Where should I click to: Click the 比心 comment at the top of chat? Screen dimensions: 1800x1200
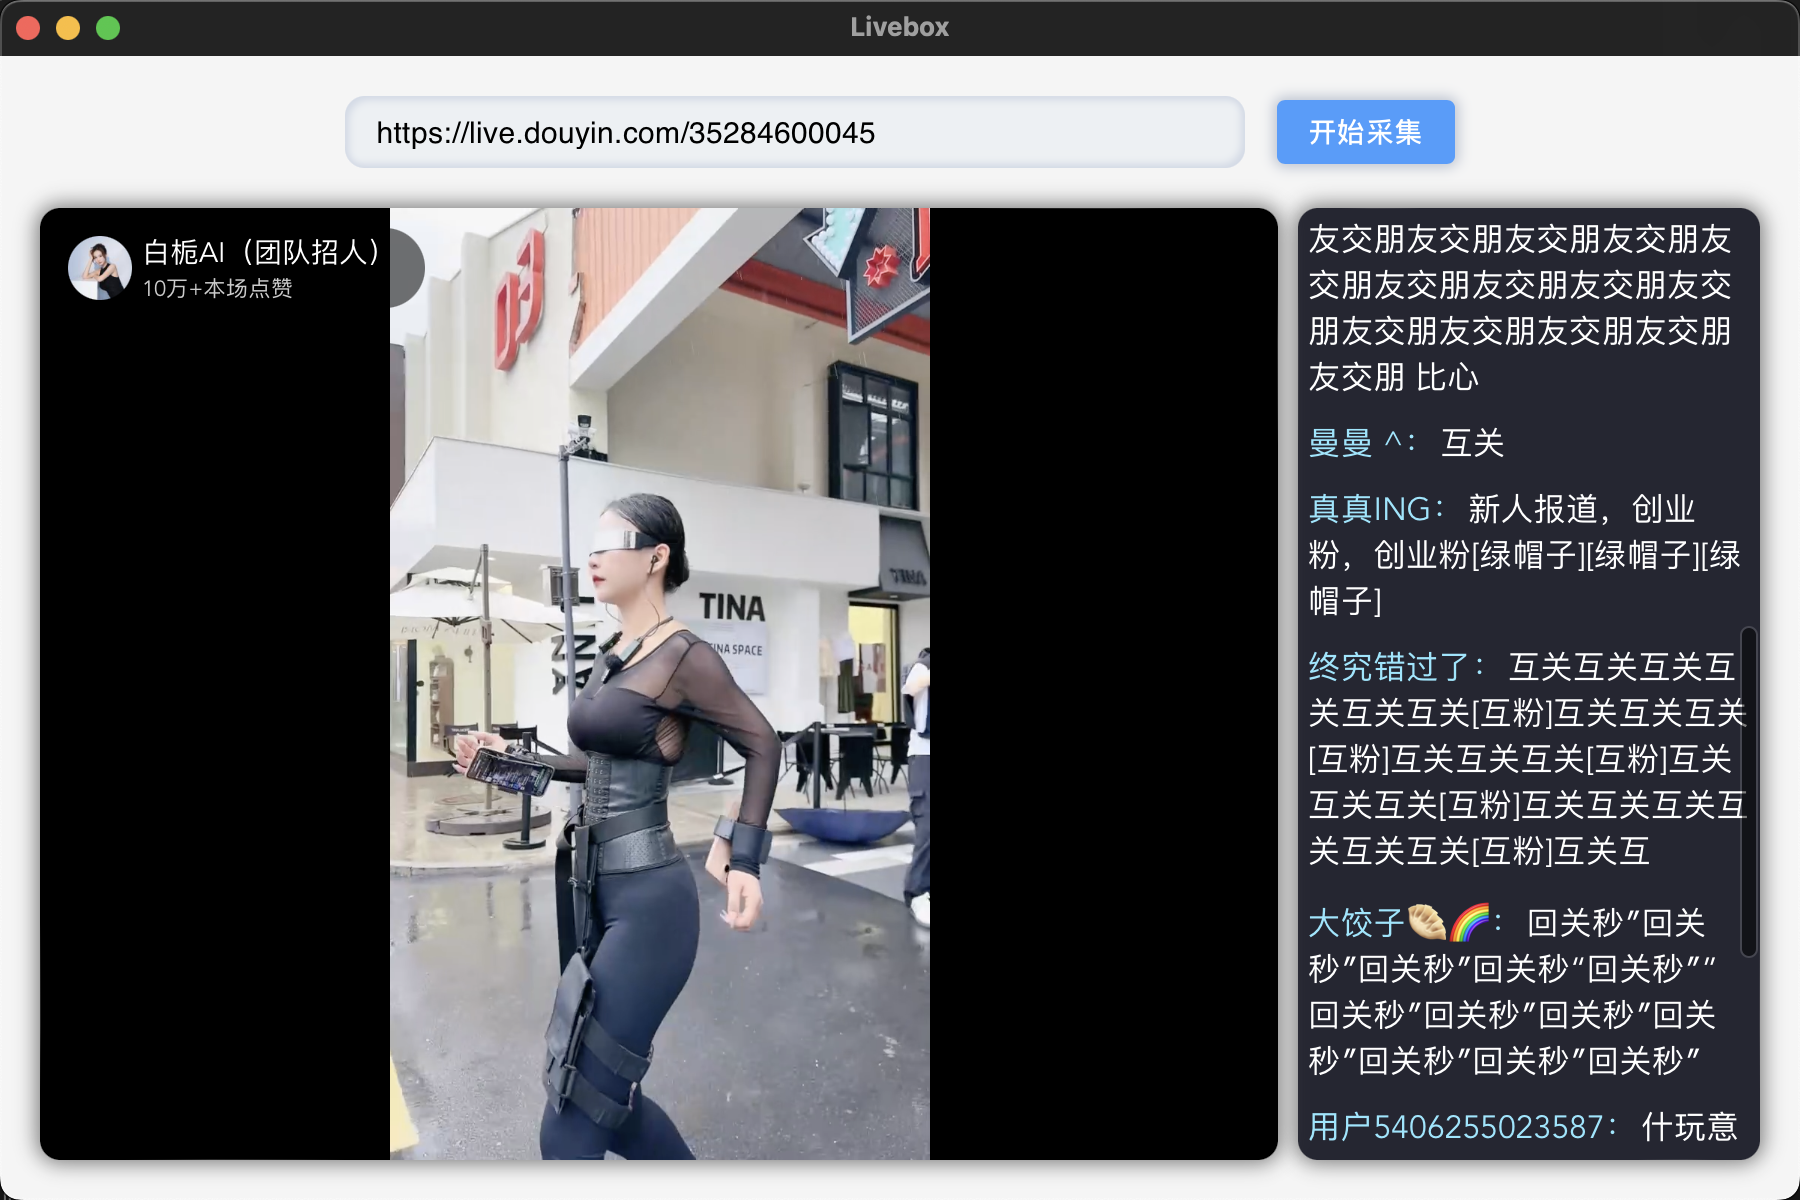click(1447, 378)
